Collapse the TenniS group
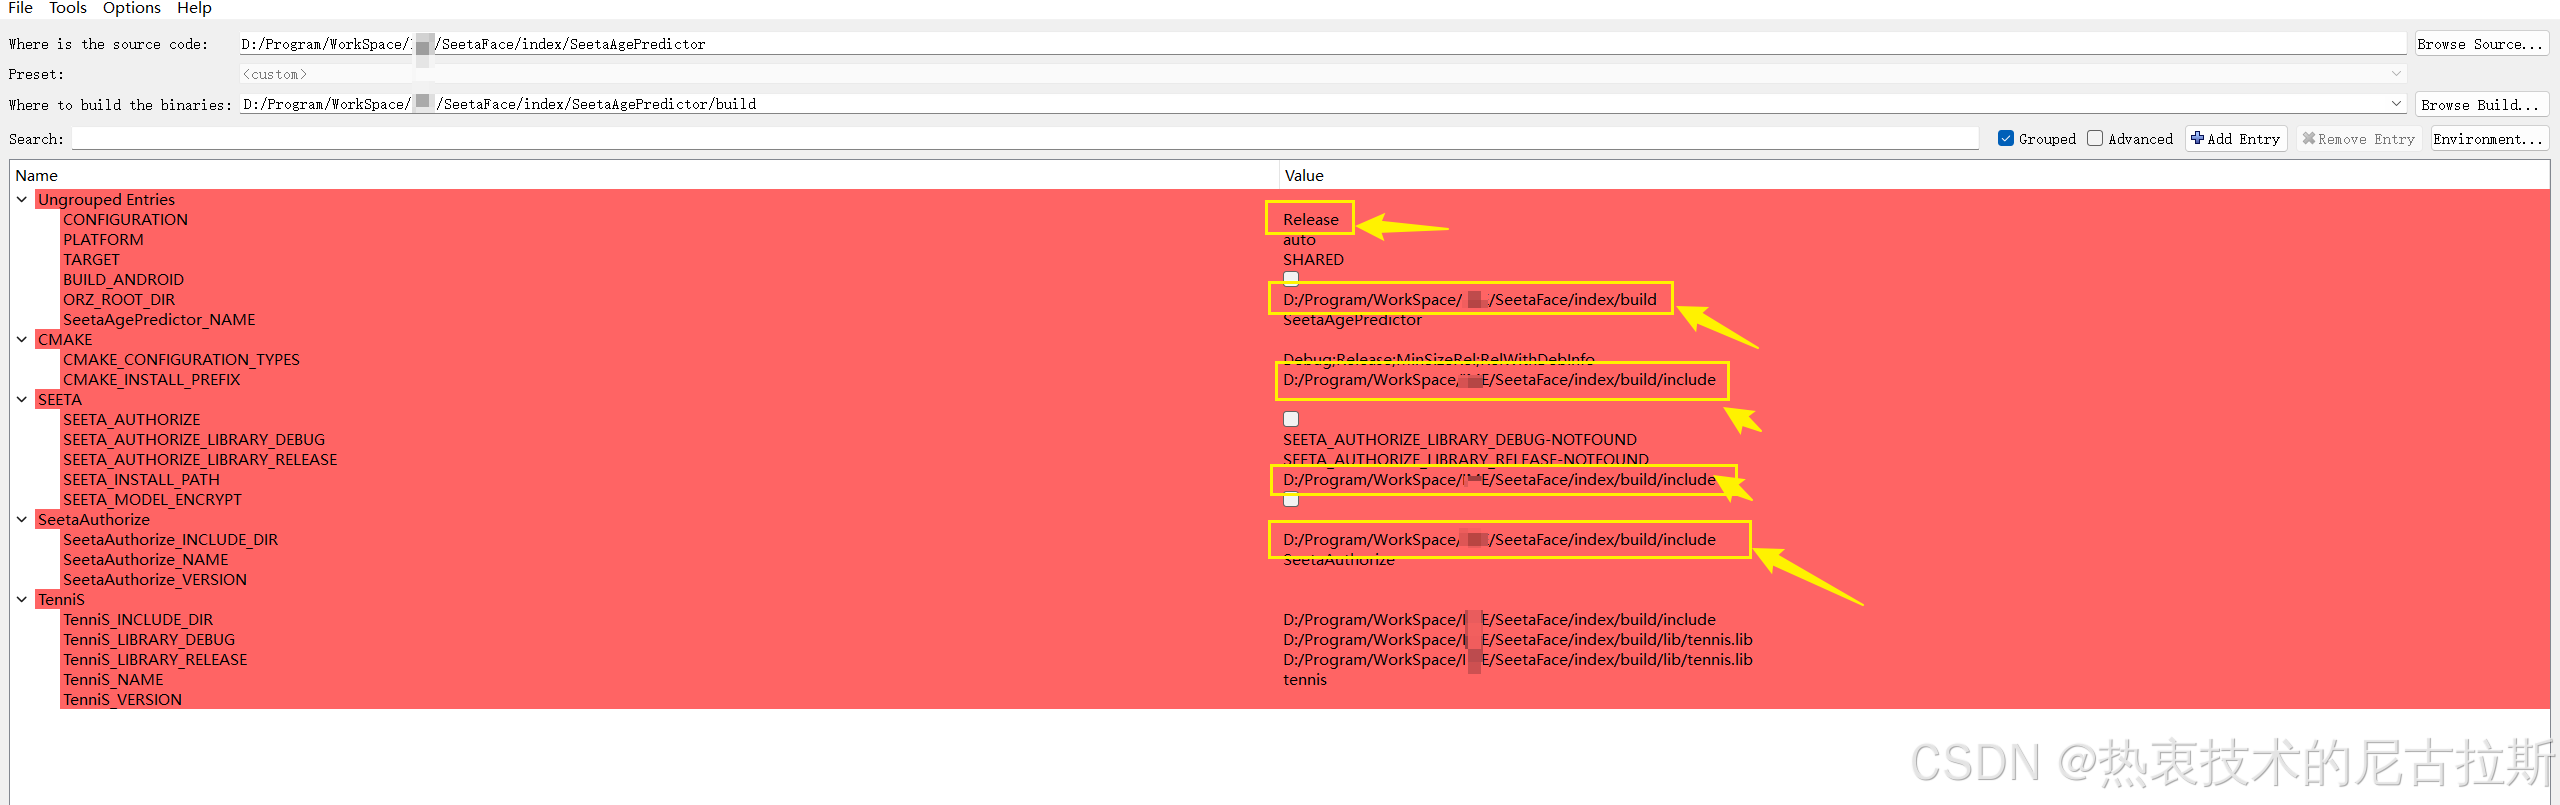 [22, 599]
